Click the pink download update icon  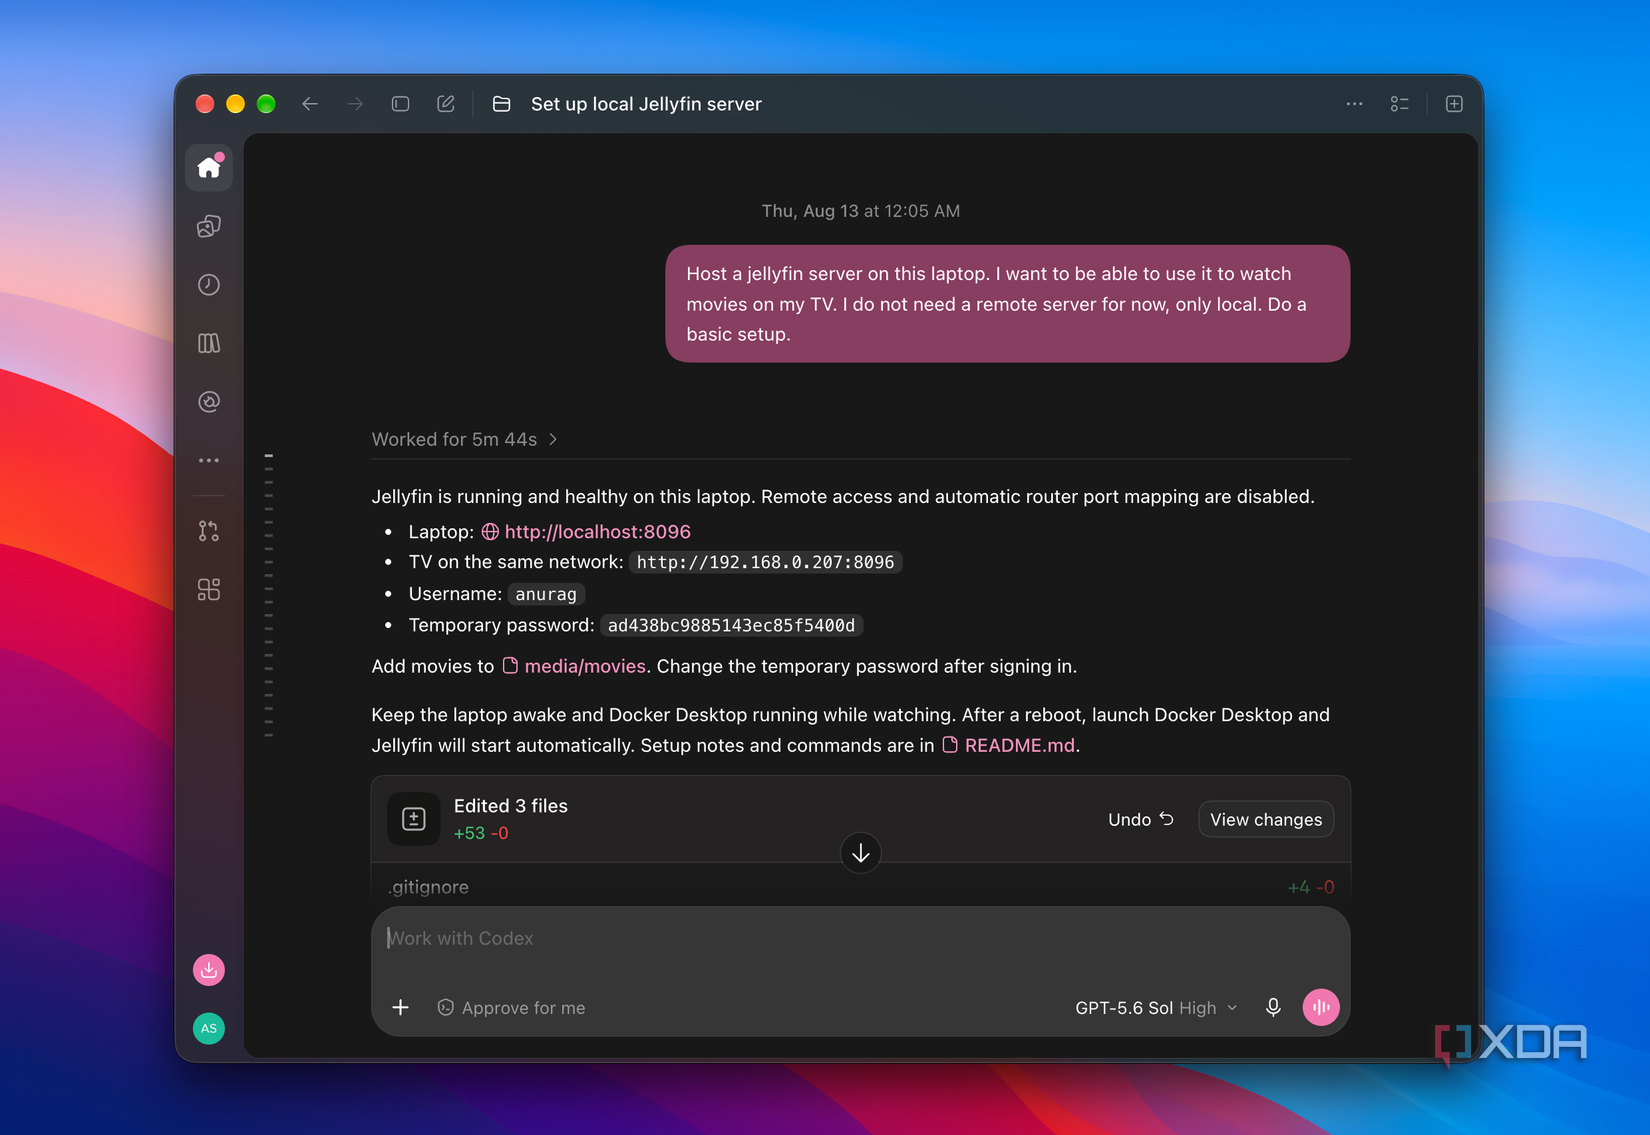[x=209, y=970]
